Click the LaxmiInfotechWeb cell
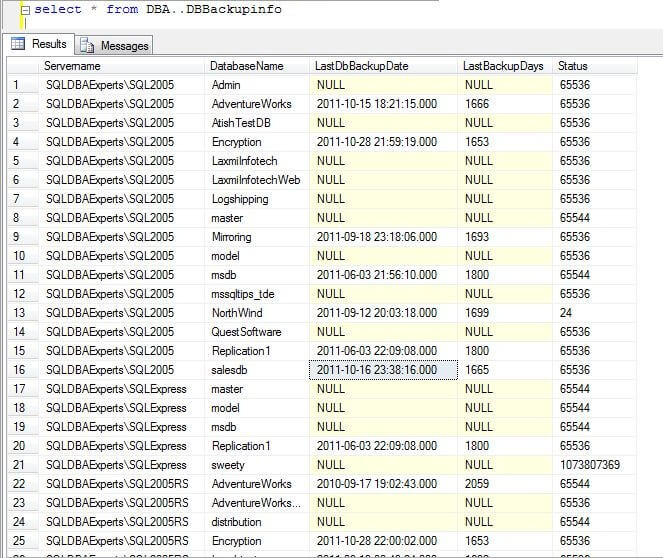 tap(257, 180)
